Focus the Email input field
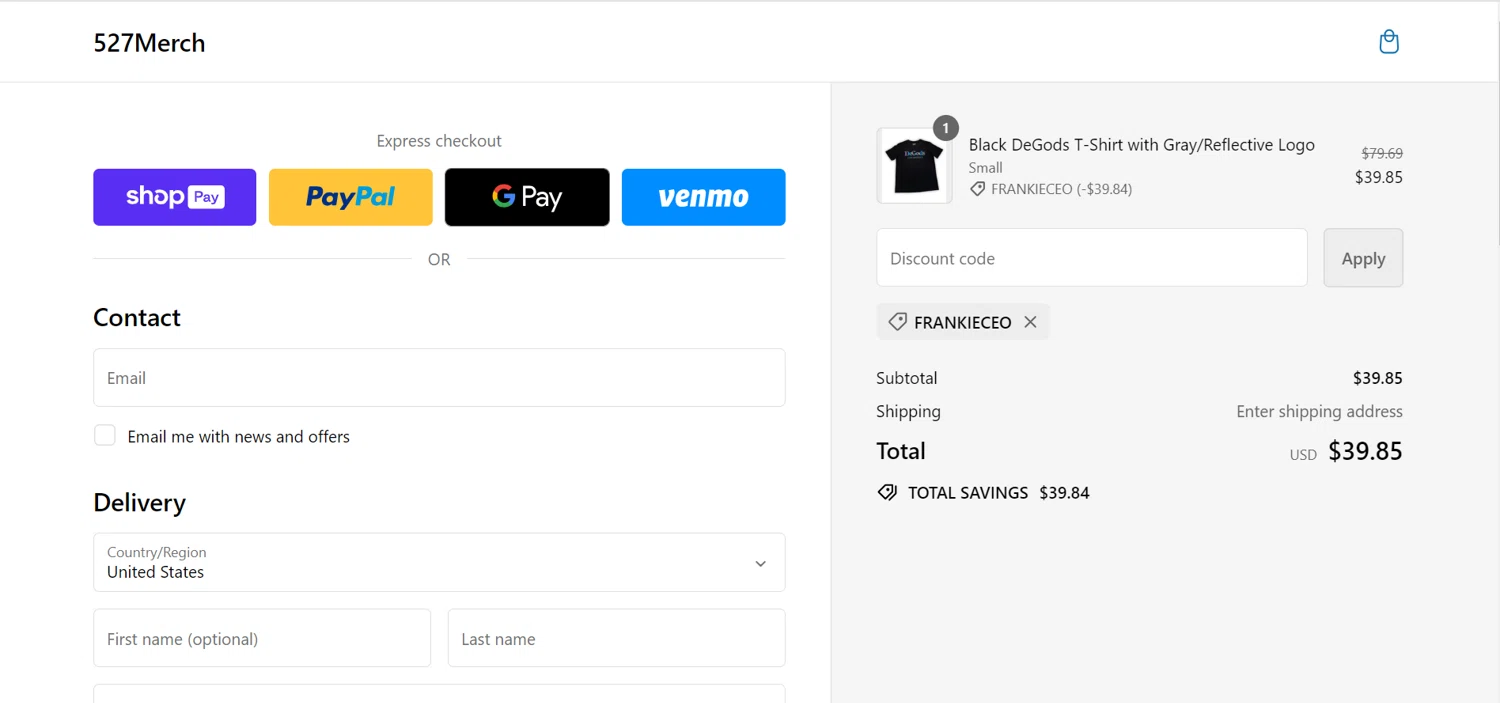This screenshot has height=703, width=1500. pyautogui.click(x=439, y=378)
